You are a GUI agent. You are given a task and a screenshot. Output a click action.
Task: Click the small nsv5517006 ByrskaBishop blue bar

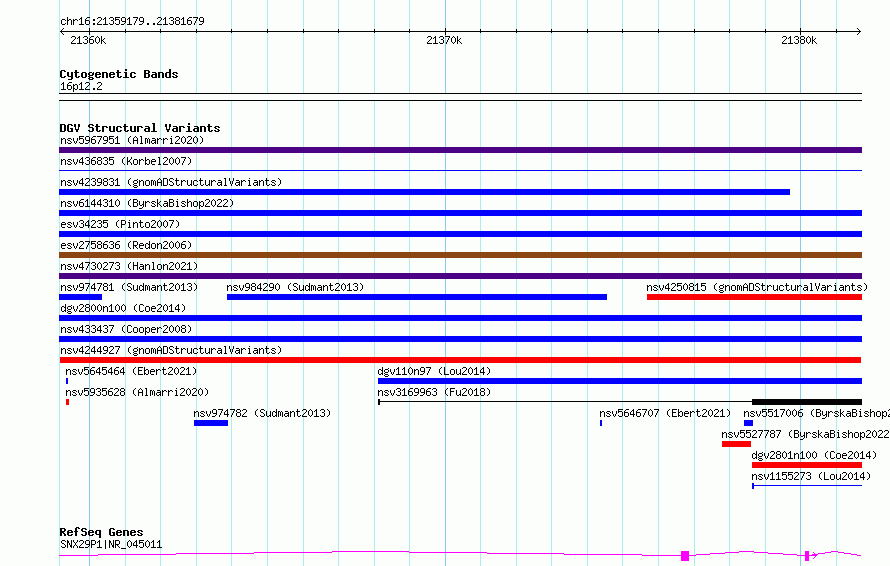click(748, 423)
